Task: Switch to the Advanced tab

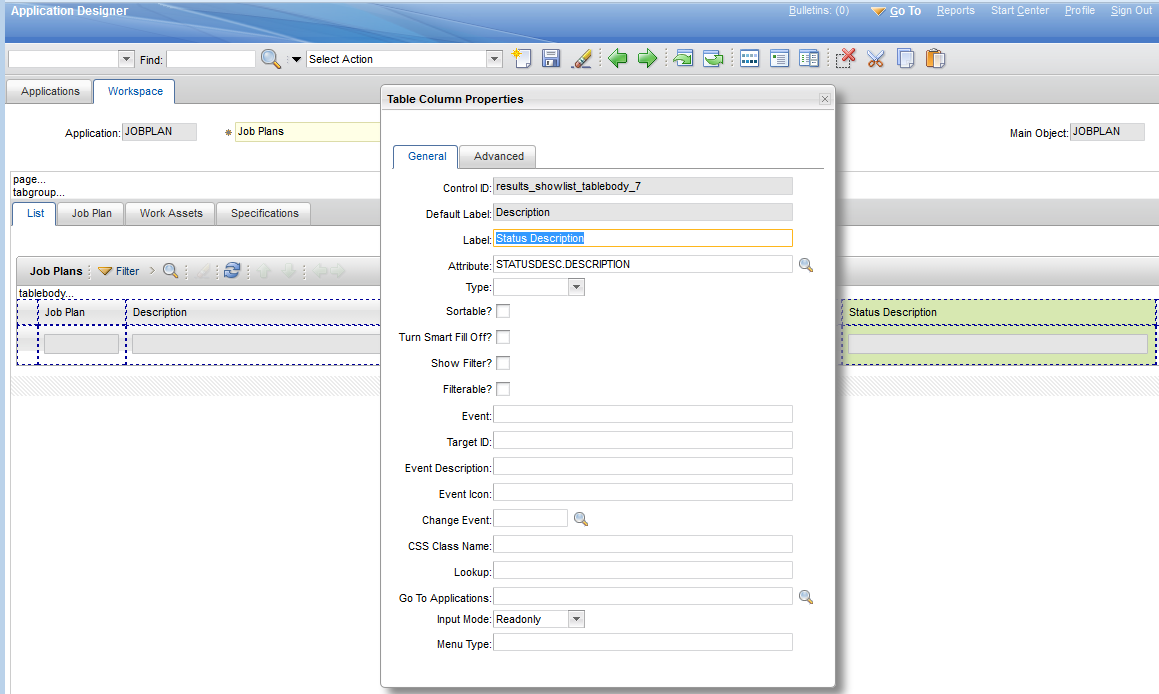Action: [x=497, y=156]
